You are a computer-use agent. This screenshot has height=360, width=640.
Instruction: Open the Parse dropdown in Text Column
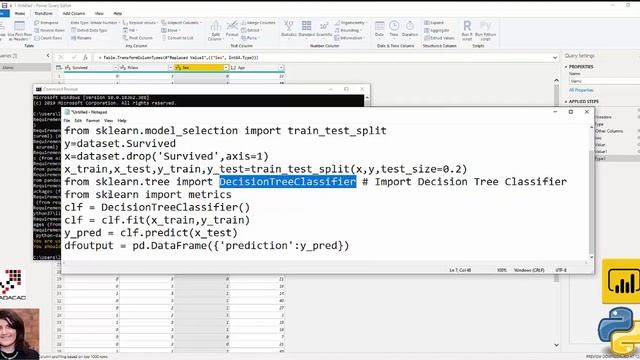coord(250,38)
